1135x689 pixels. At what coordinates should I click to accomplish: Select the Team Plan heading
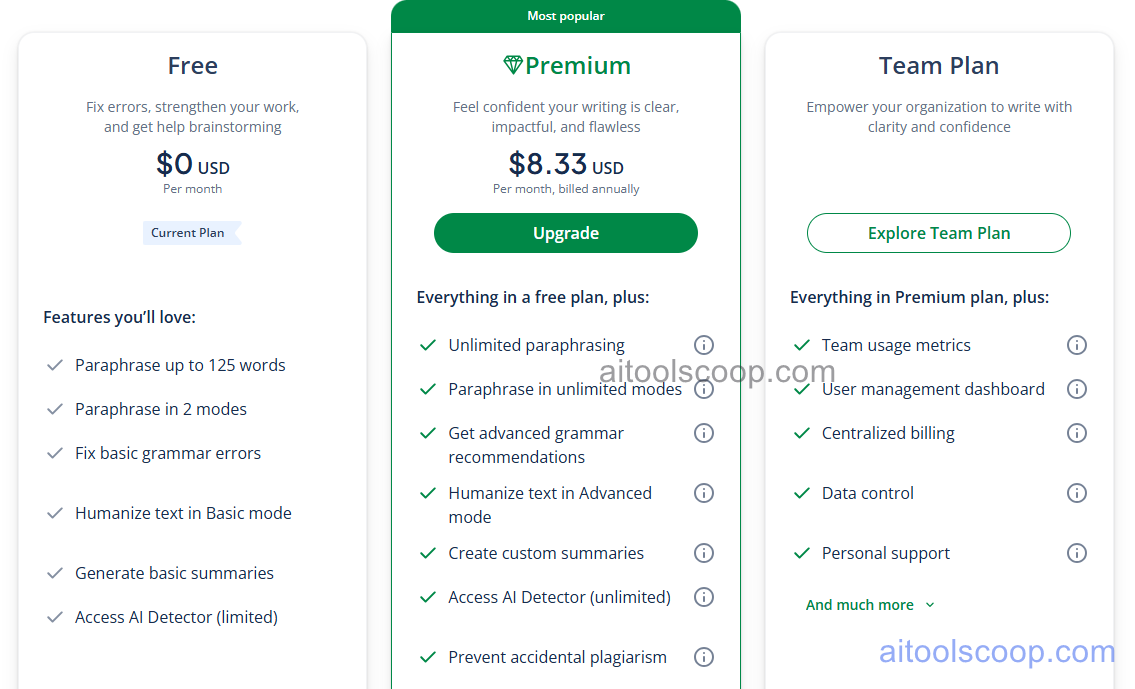coord(938,65)
